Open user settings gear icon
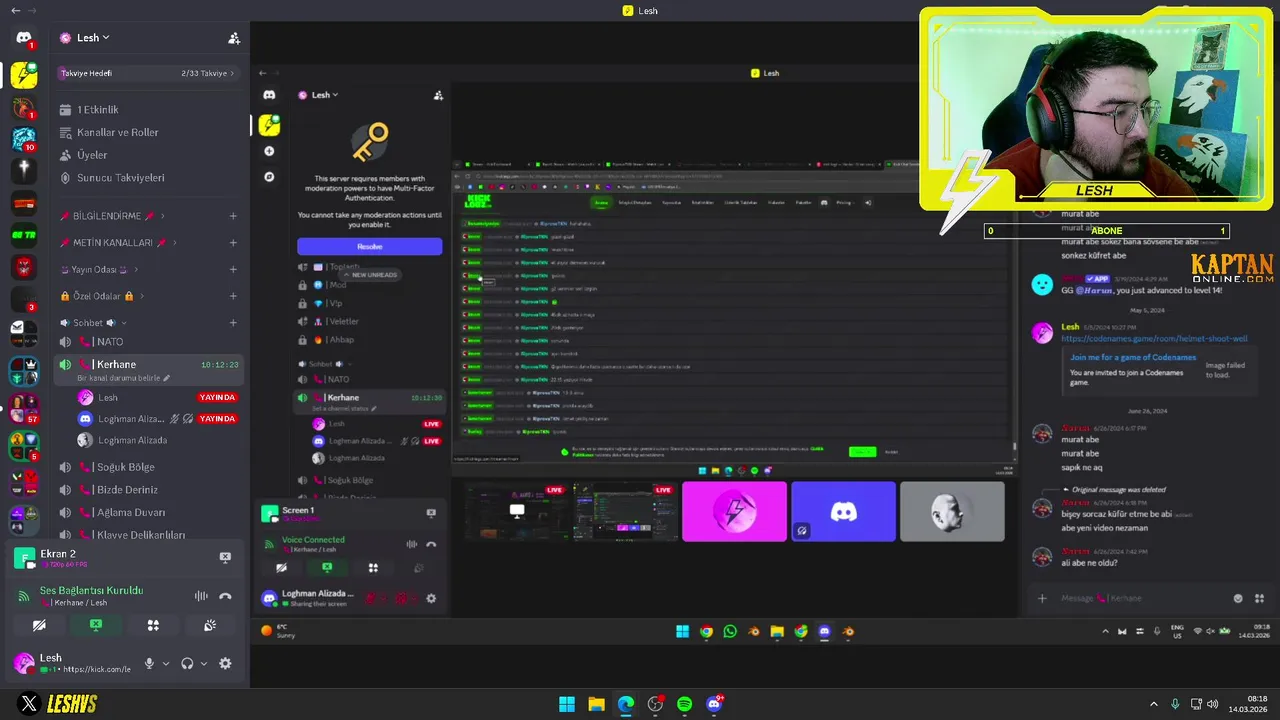The image size is (1280, 720). [225, 663]
